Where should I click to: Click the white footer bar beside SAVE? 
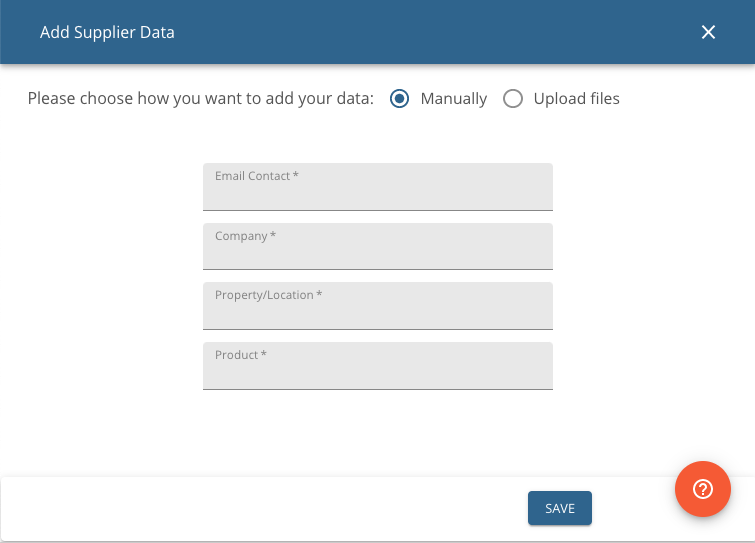264,508
